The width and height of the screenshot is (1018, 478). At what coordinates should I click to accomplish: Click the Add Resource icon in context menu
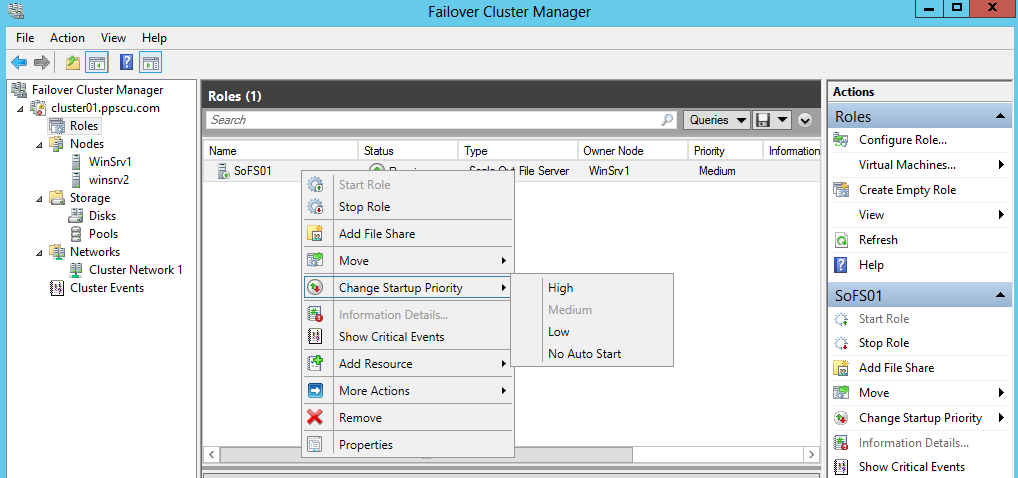(x=316, y=364)
